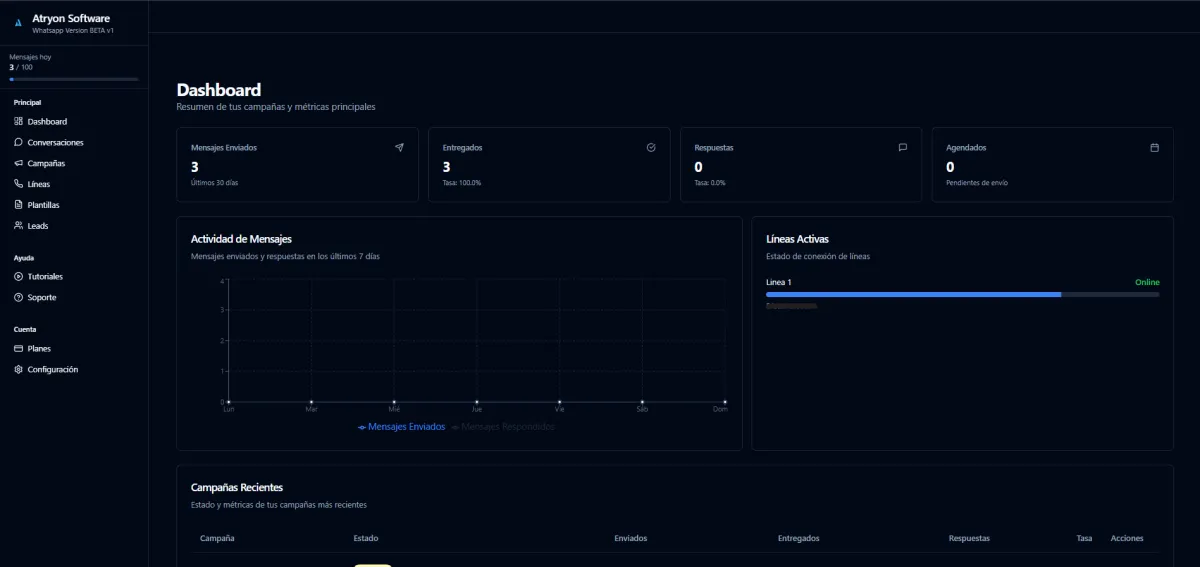1200x567 pixels.
Task: Click the Soporte help icon
Action: pos(18,298)
